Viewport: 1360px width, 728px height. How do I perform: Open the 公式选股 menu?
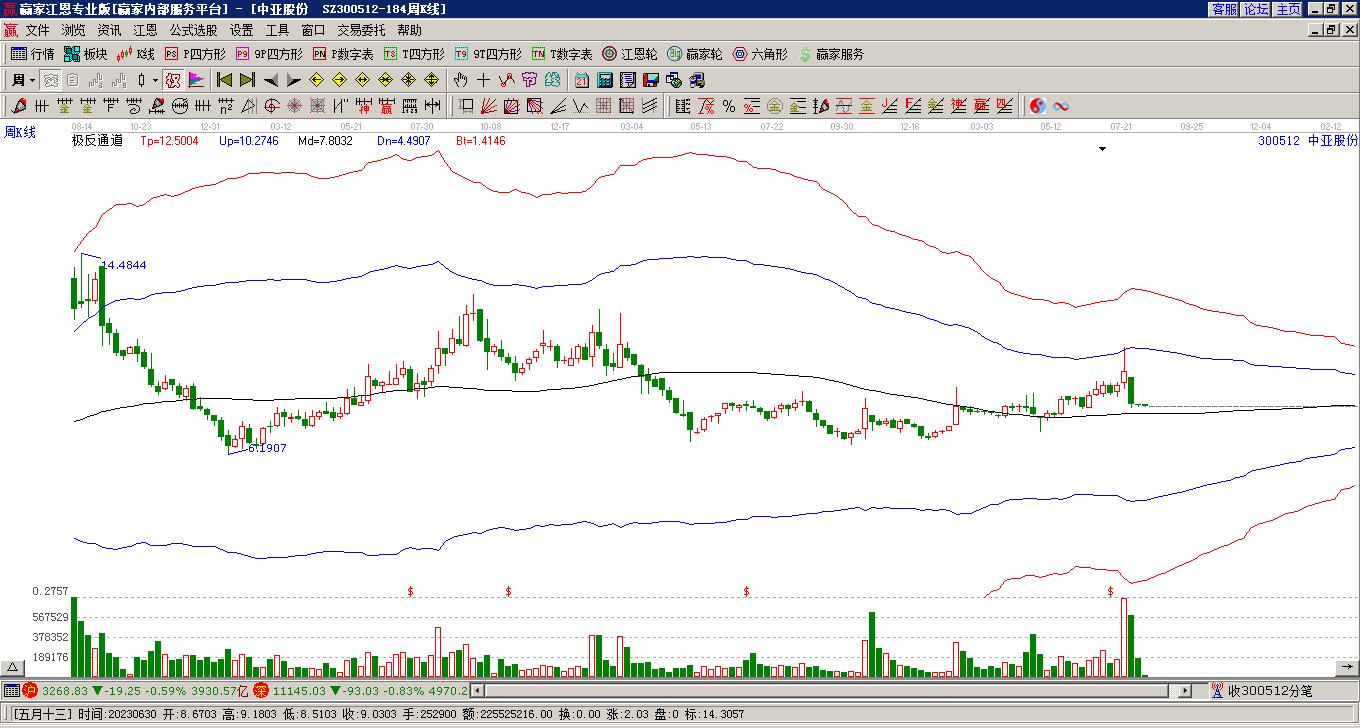(193, 31)
